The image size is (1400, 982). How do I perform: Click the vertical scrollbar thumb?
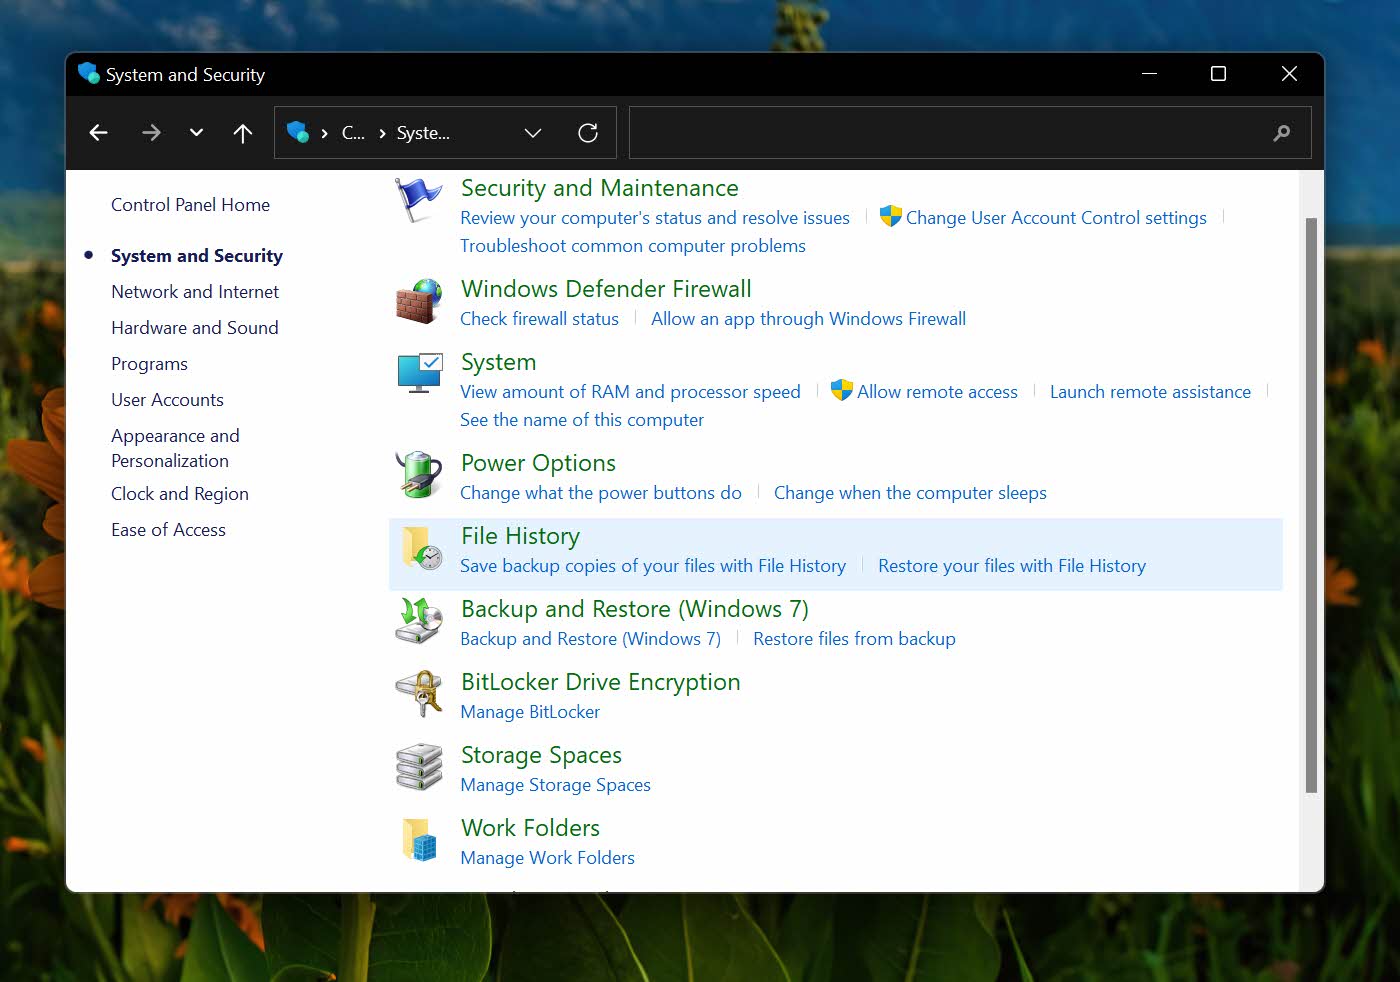tap(1311, 505)
